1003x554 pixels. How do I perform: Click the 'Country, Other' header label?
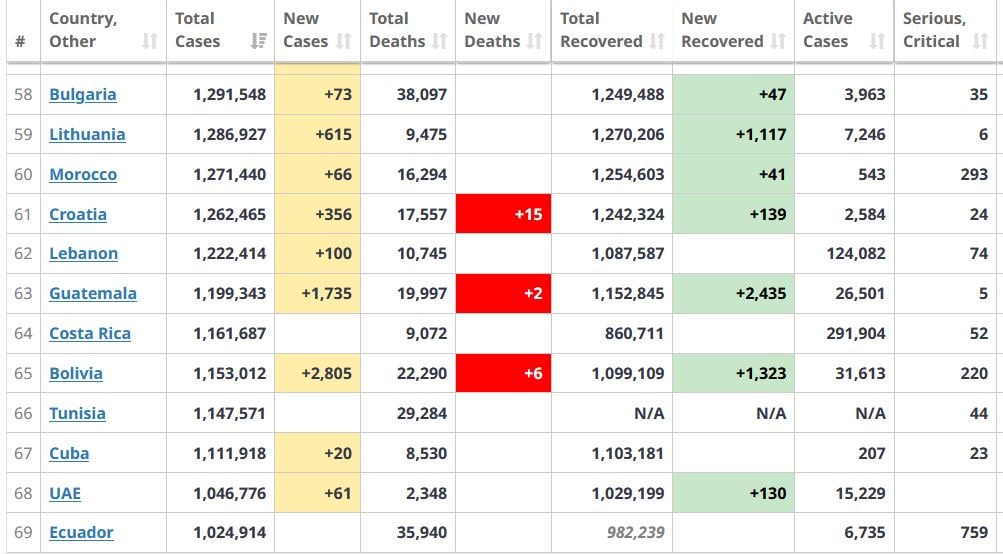[83, 30]
